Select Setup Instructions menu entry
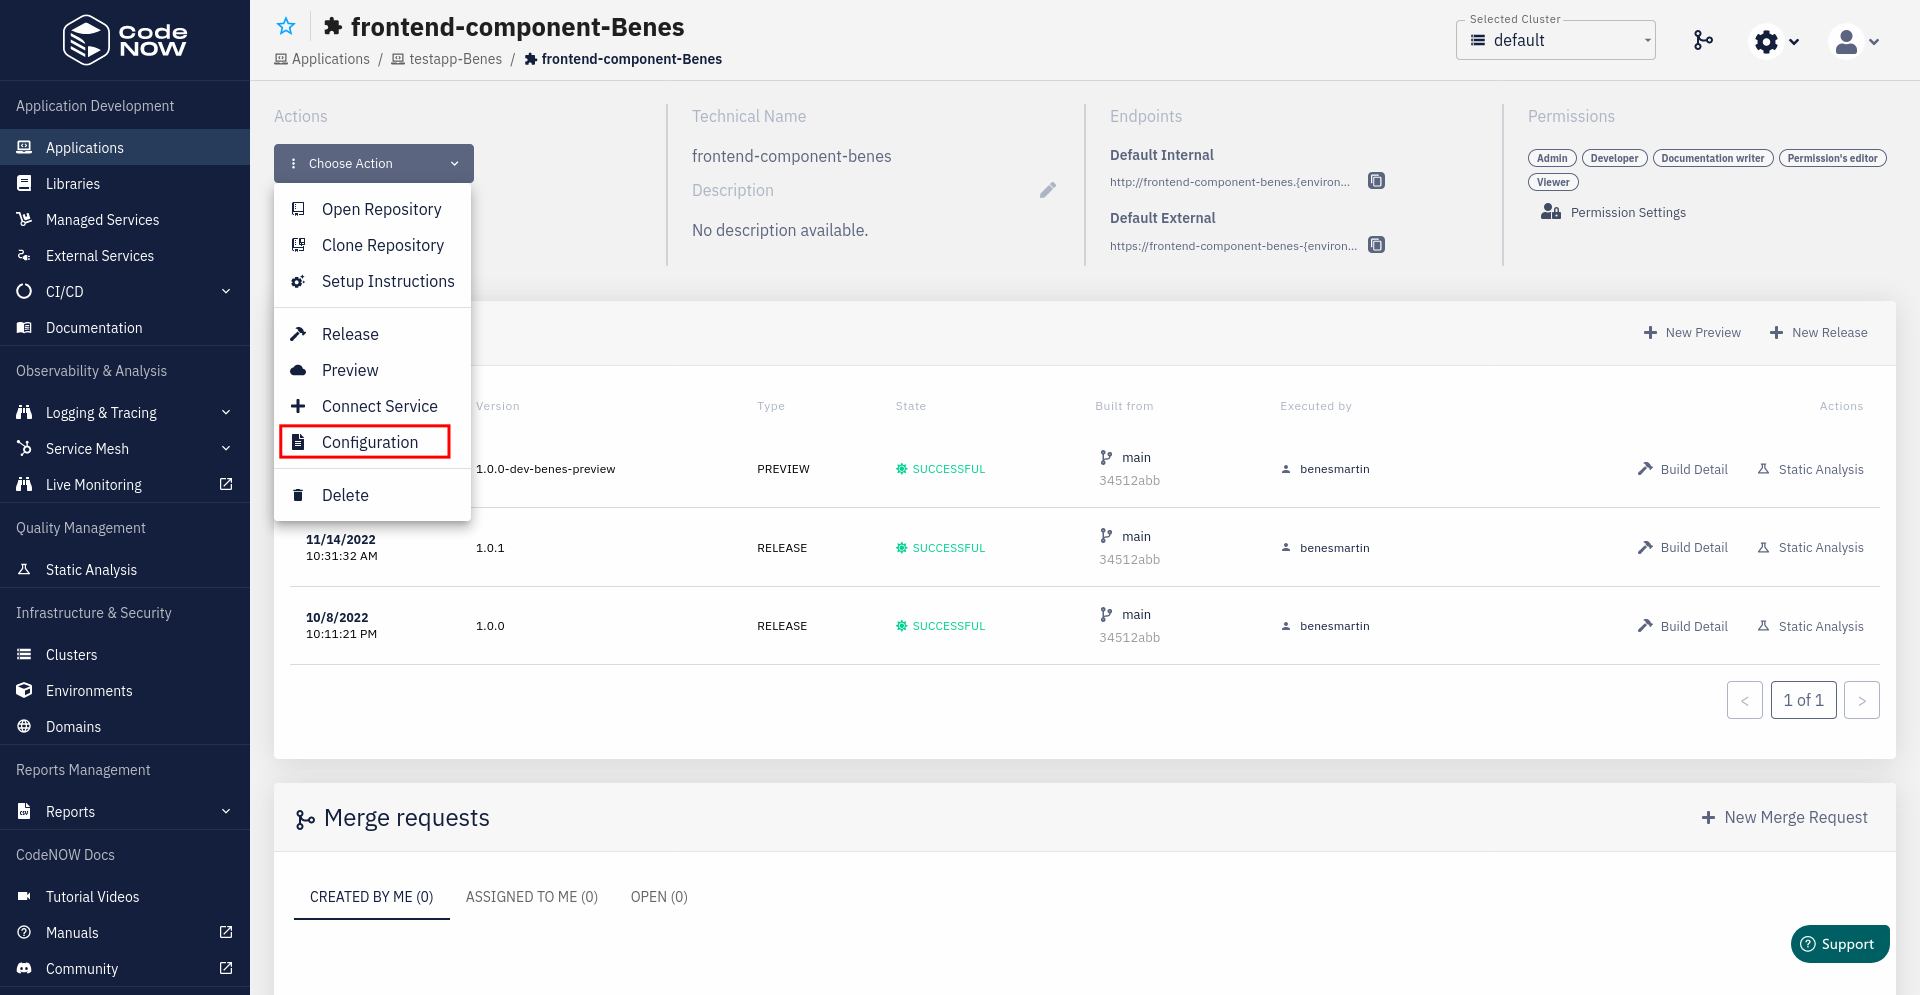 [x=372, y=281]
